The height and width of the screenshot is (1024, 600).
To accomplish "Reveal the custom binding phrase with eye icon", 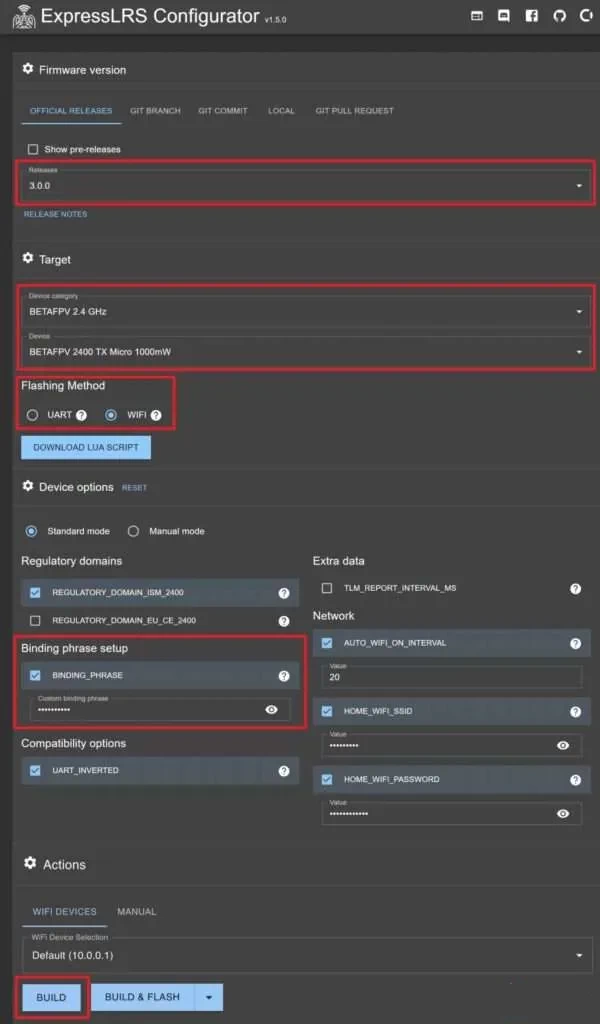I will [x=272, y=710].
